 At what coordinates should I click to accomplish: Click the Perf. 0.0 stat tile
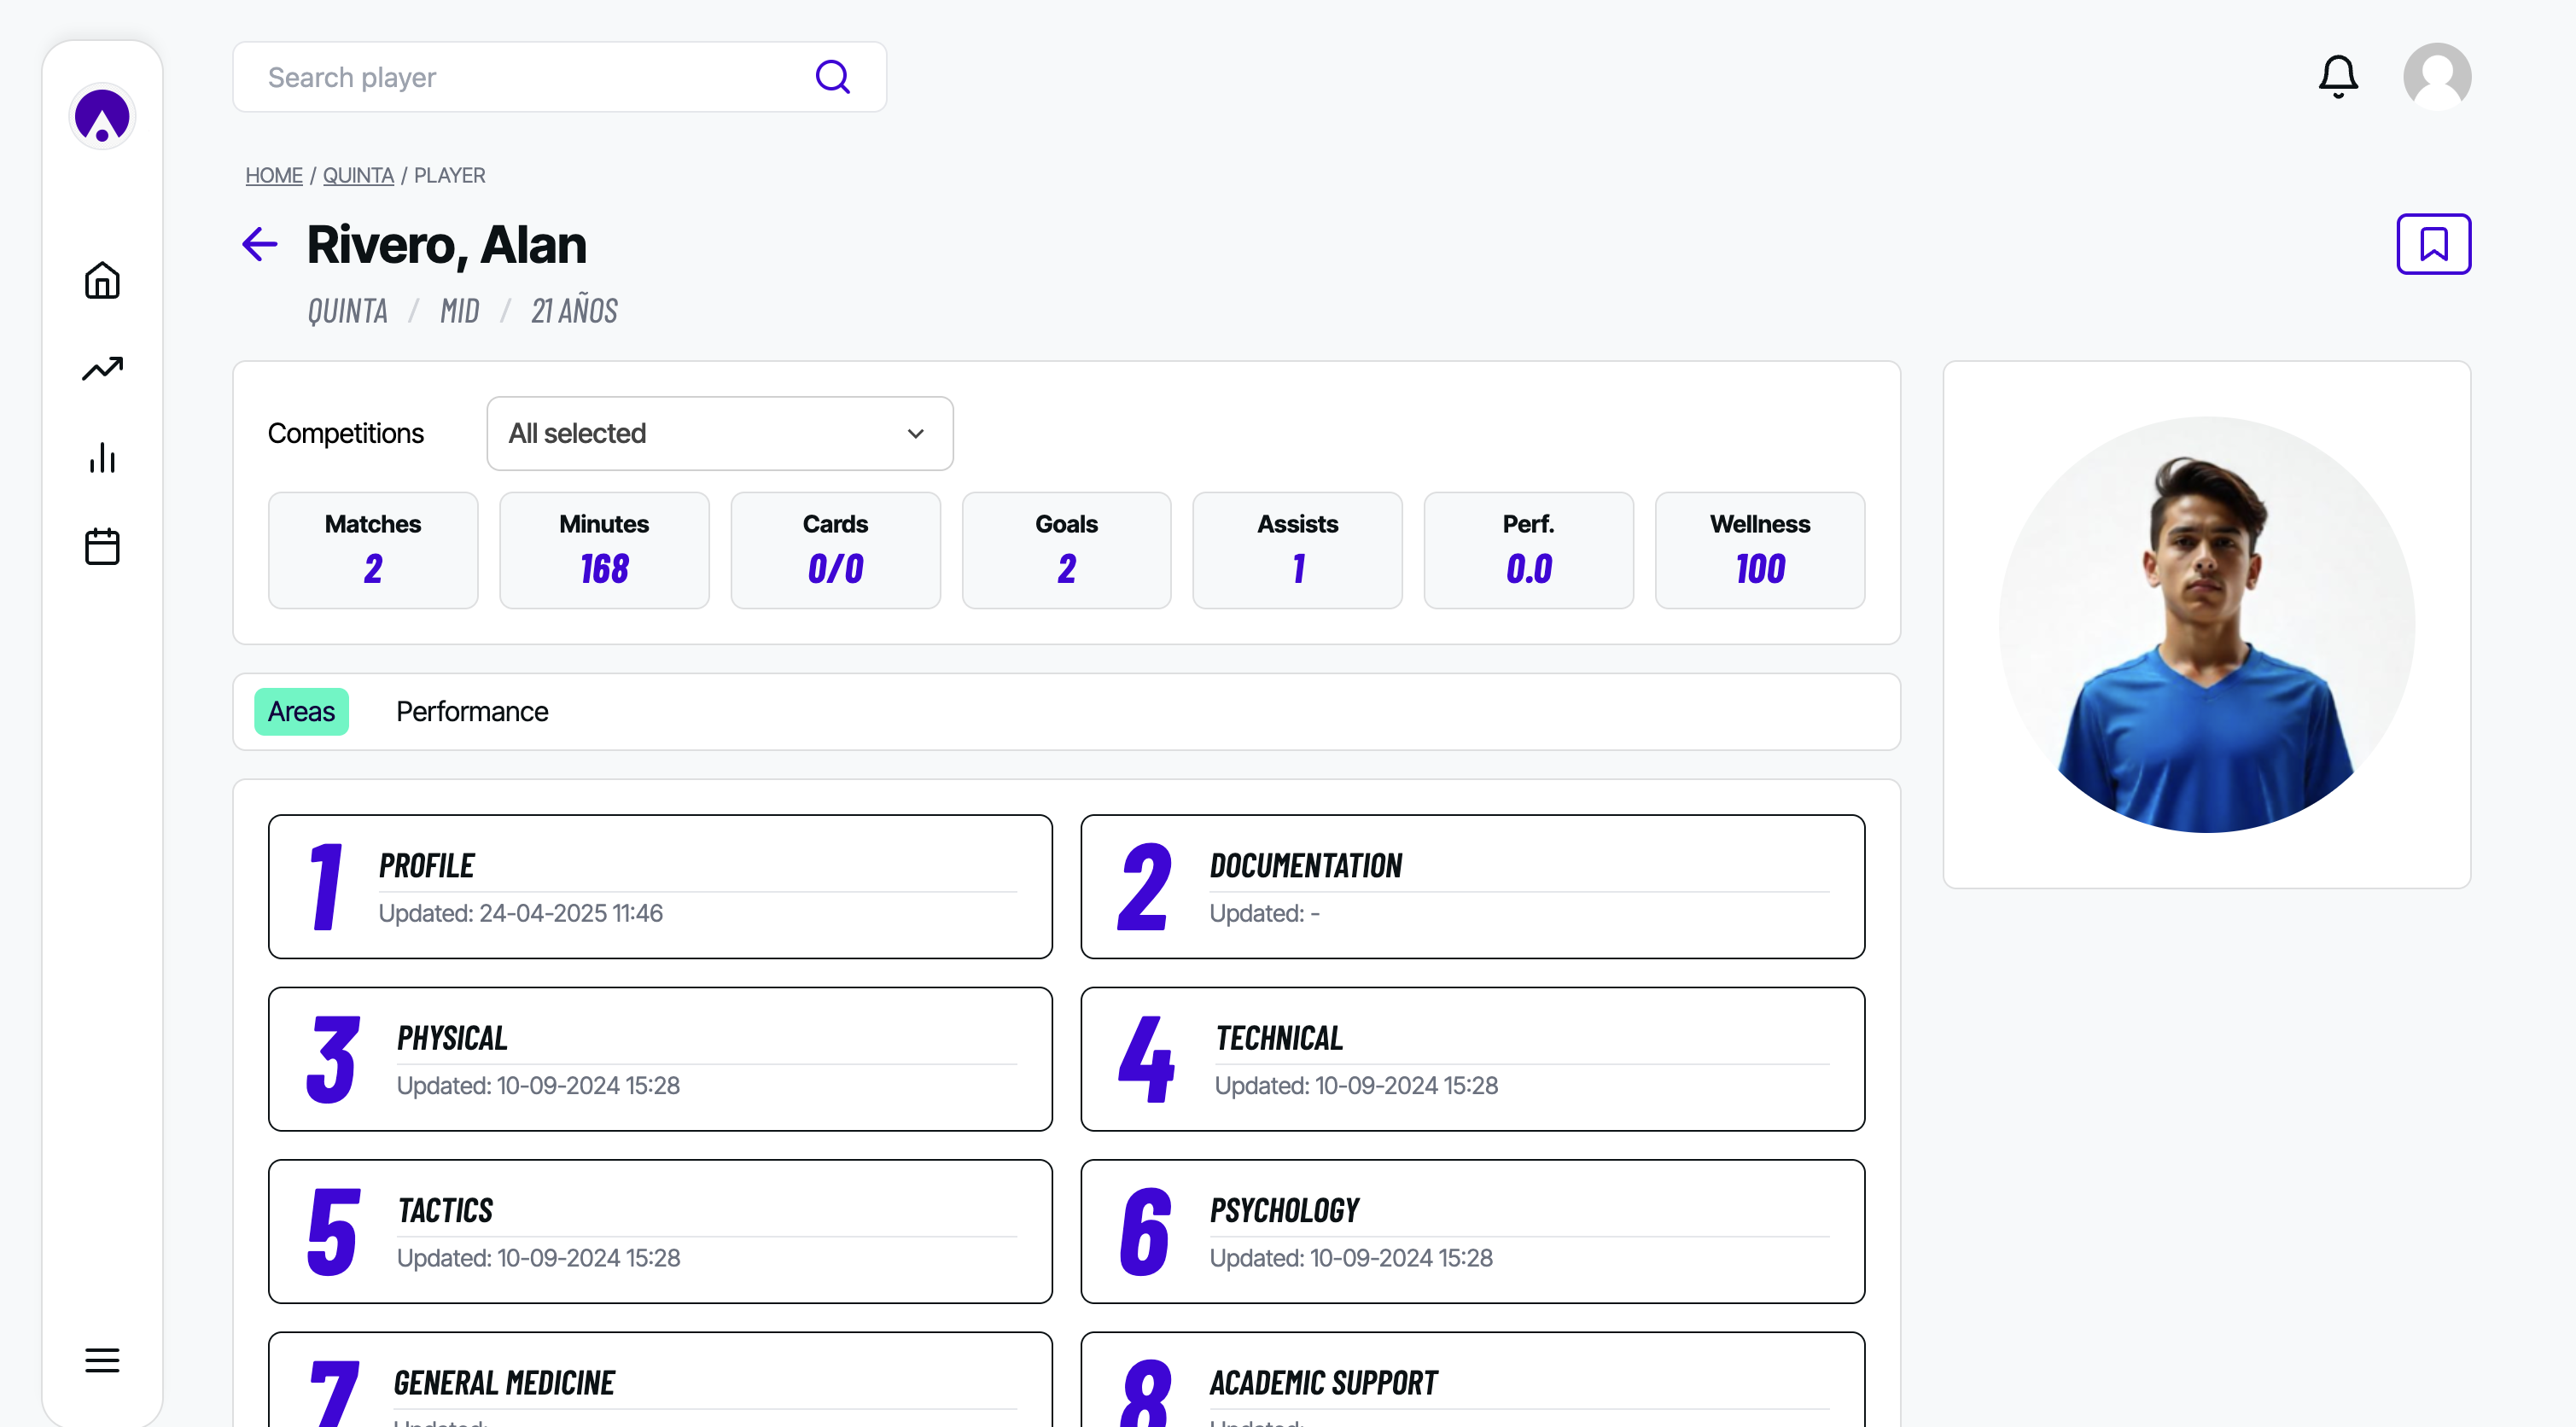[x=1528, y=550]
